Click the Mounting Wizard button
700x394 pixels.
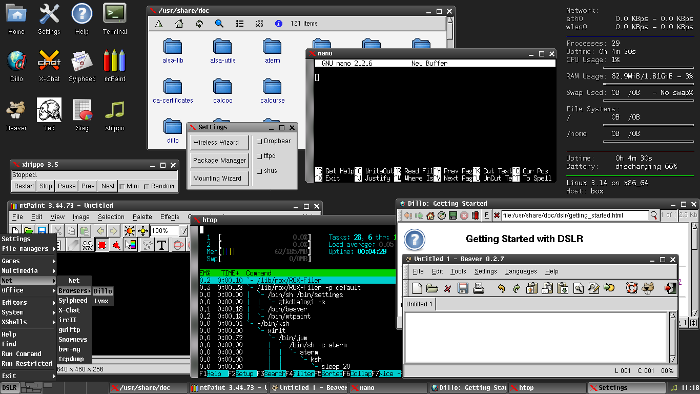click(x=218, y=178)
